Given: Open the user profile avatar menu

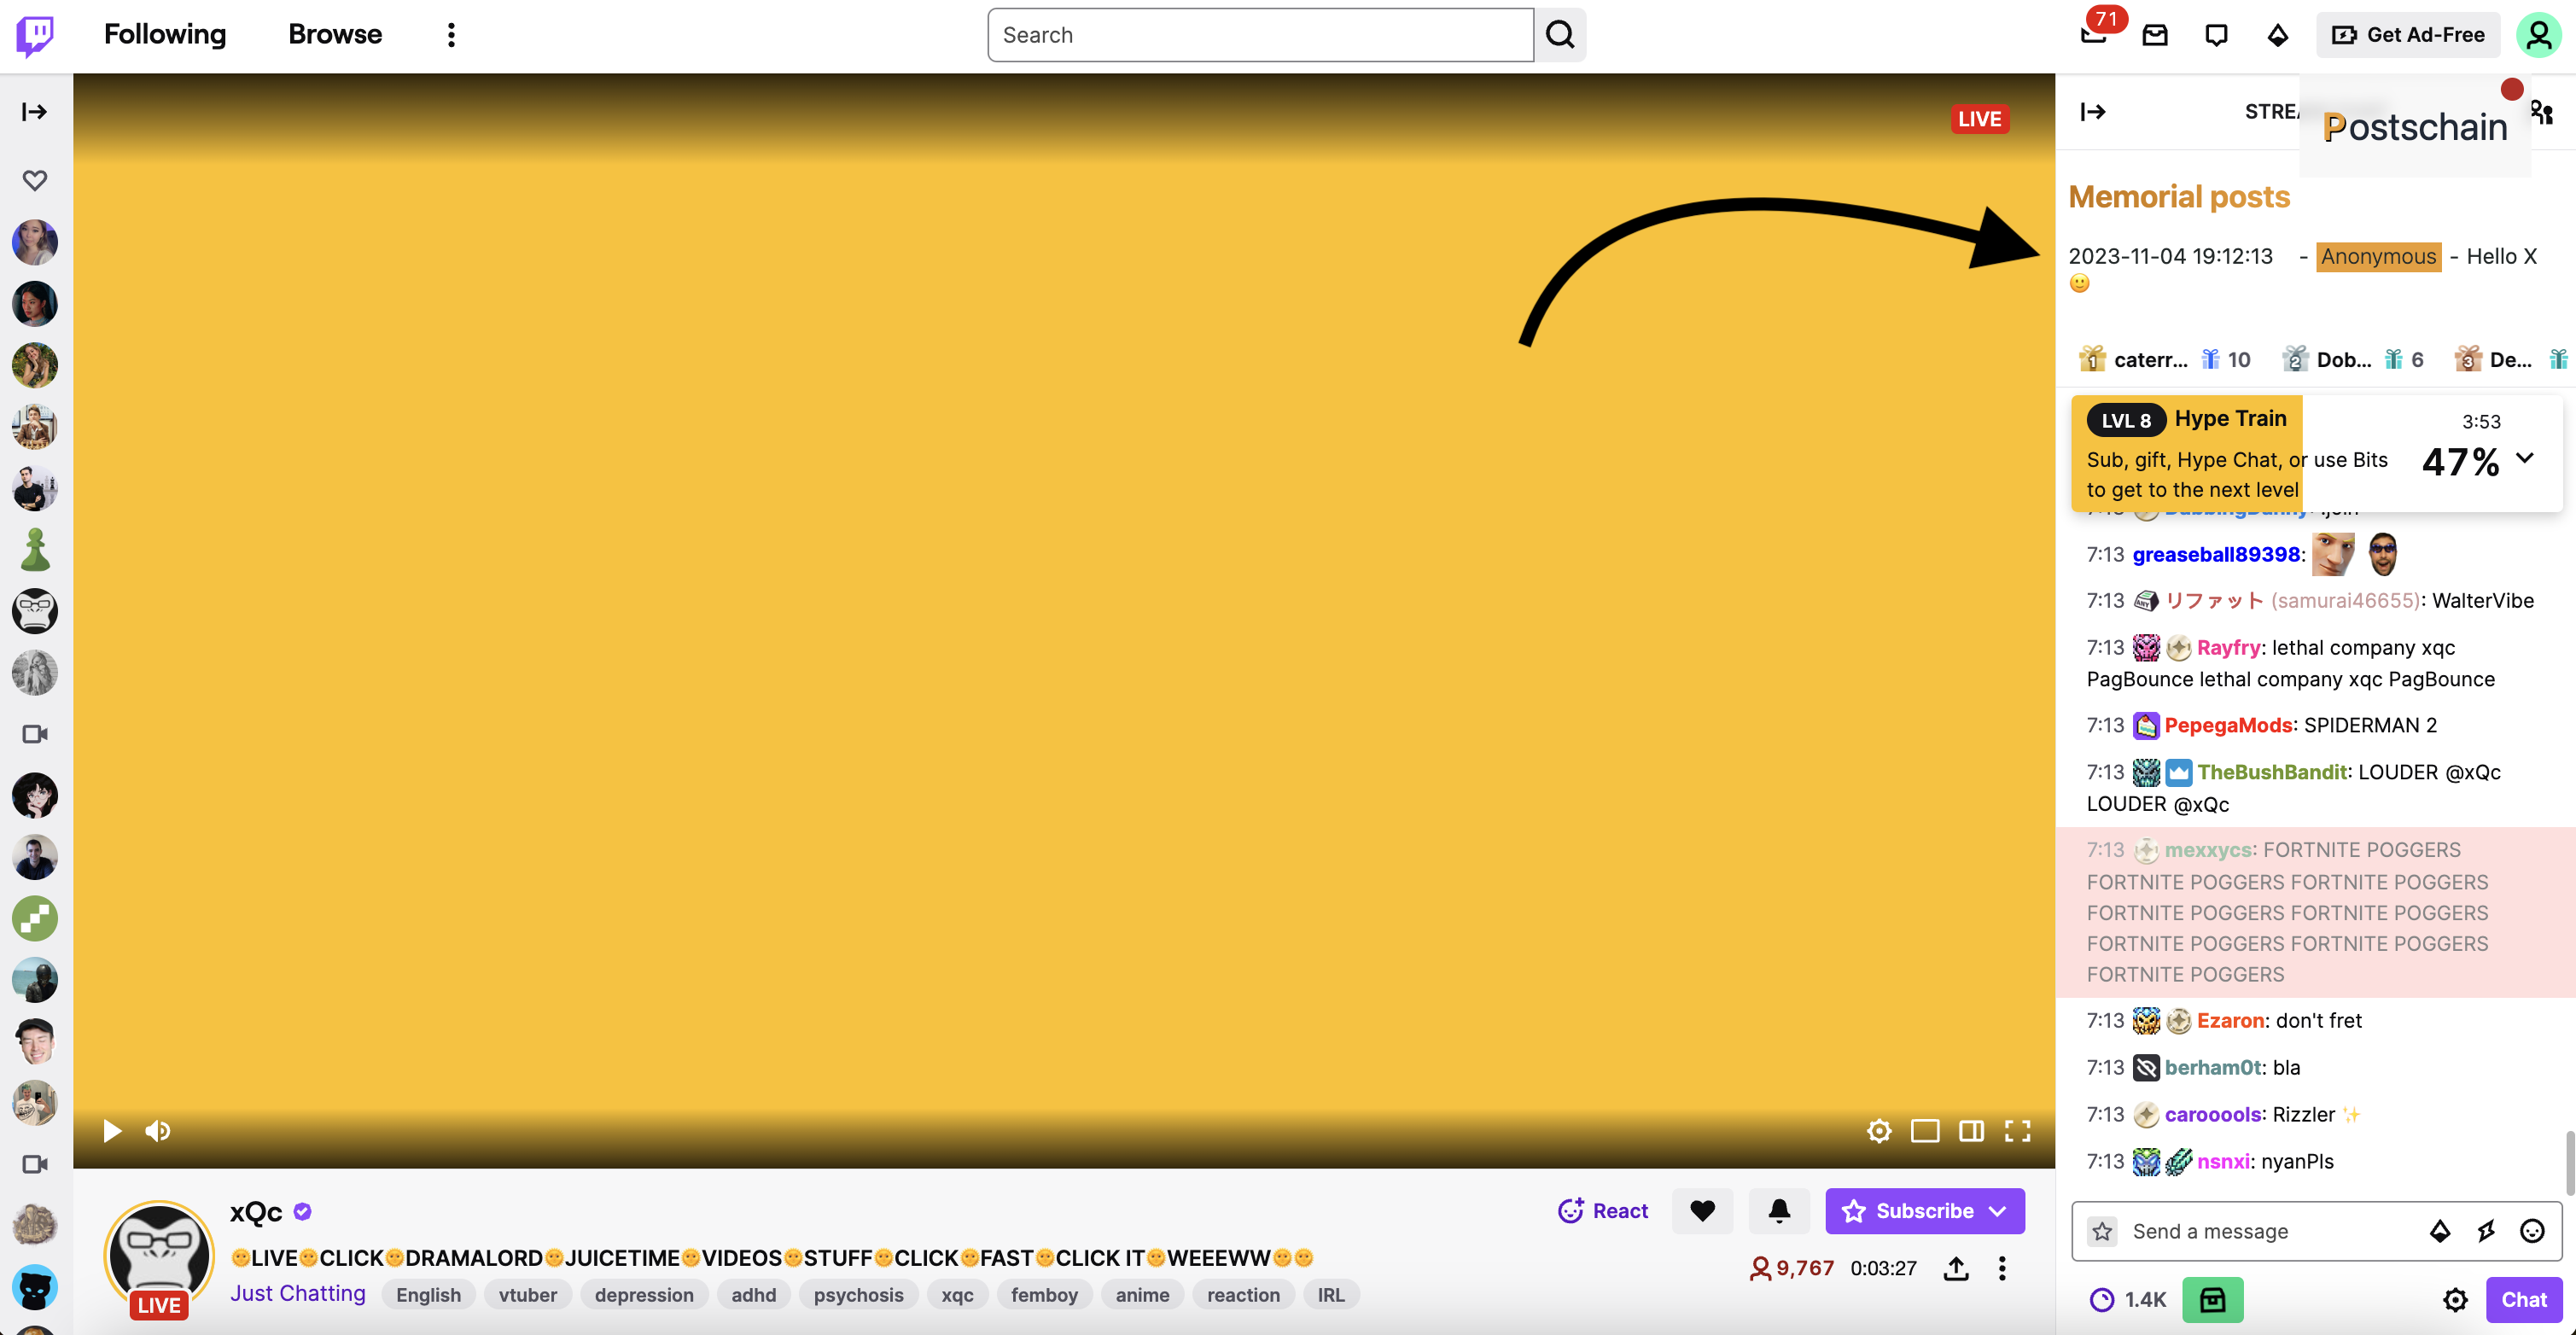Looking at the screenshot, I should 2539,35.
